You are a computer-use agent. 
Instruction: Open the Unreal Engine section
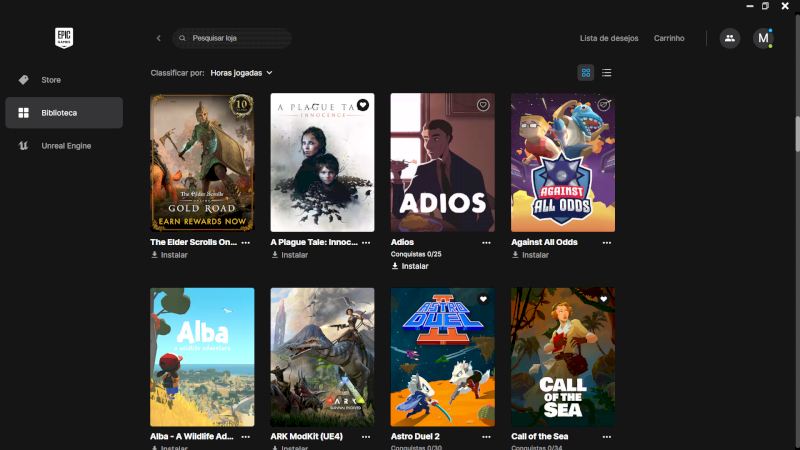[64, 146]
